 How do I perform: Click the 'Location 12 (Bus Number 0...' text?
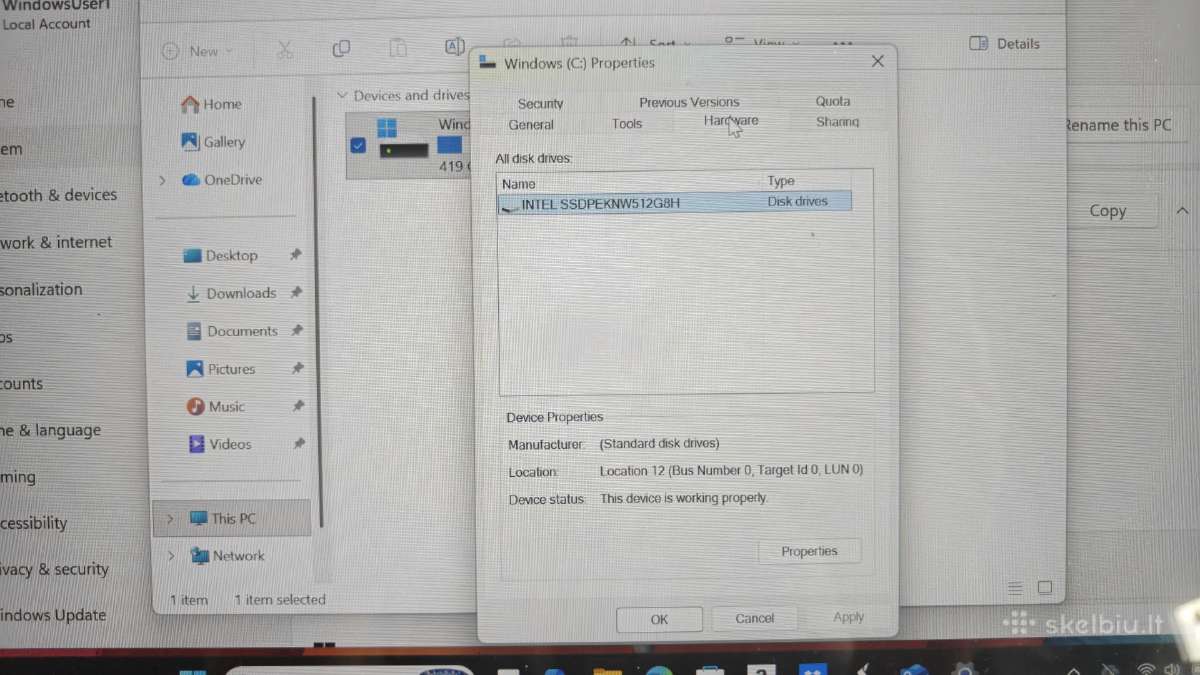tap(731, 470)
